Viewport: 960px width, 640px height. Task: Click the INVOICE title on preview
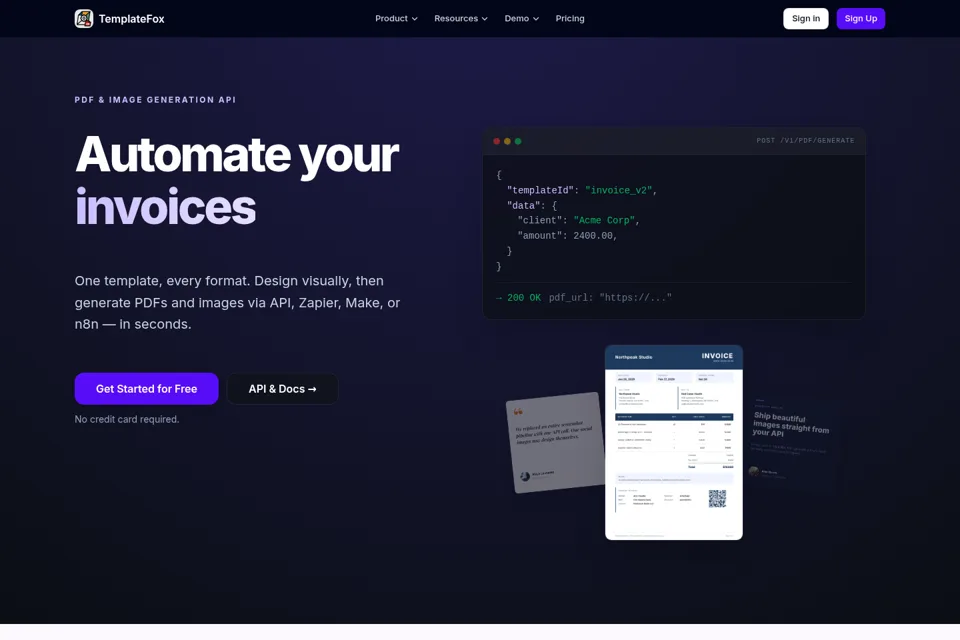click(717, 356)
